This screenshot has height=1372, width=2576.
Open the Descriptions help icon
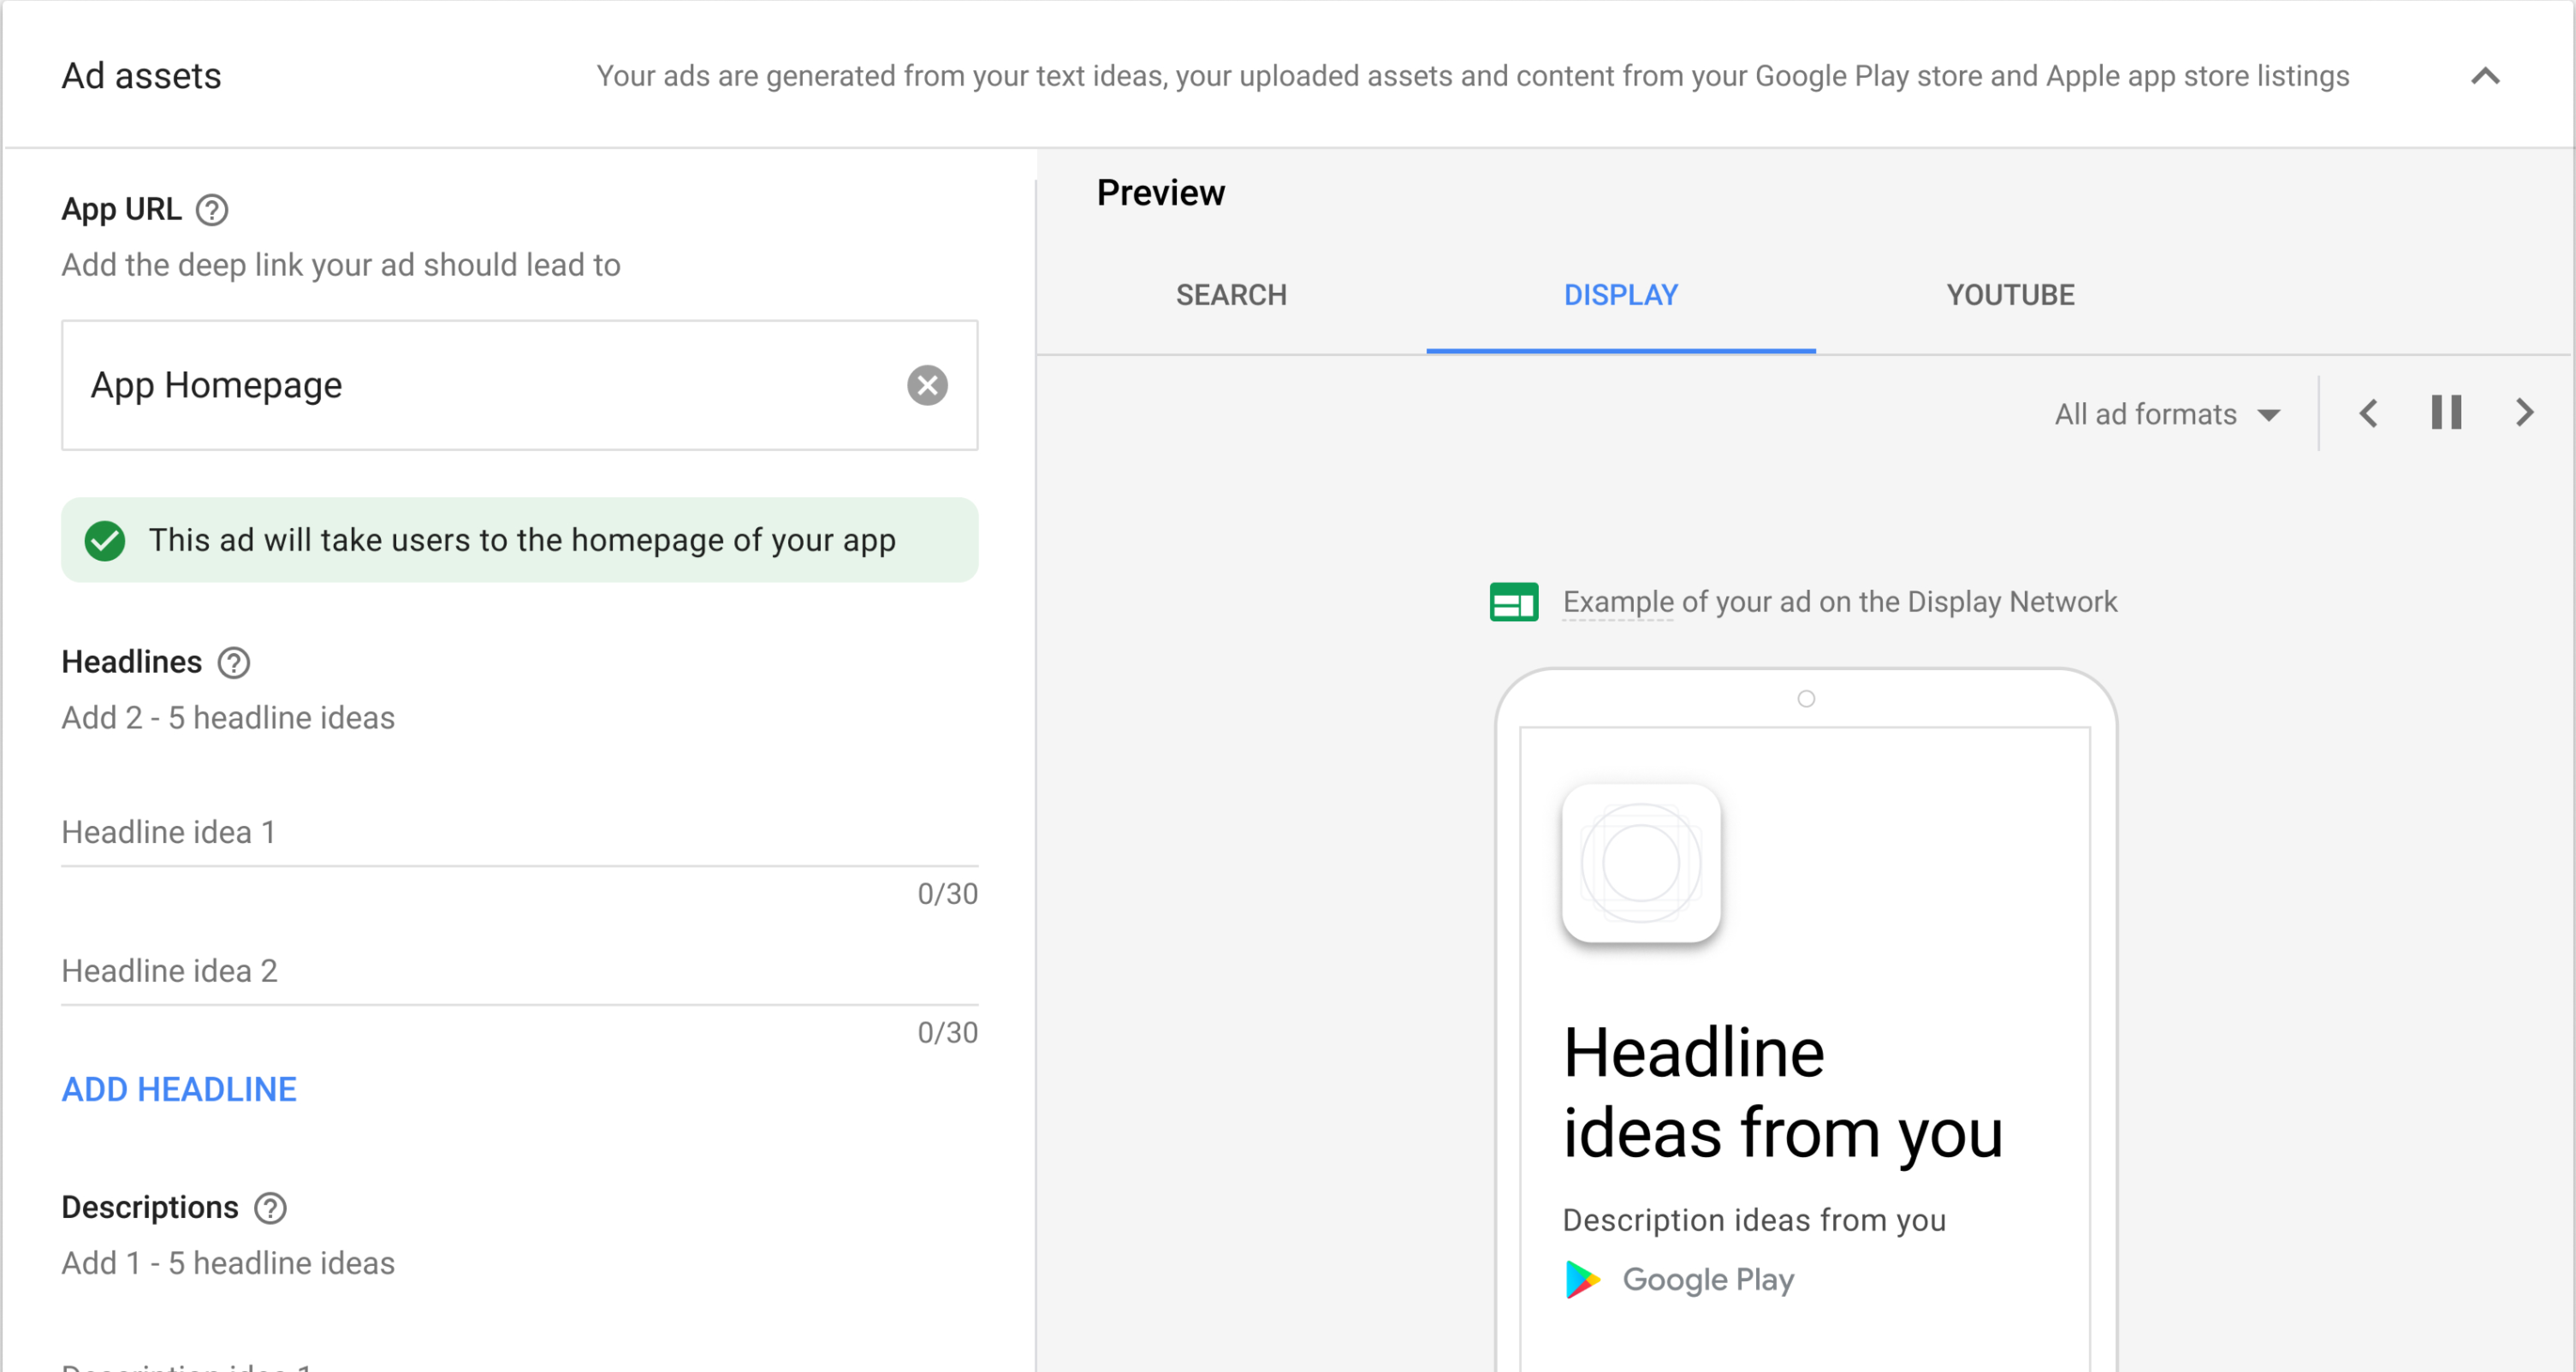point(270,1208)
